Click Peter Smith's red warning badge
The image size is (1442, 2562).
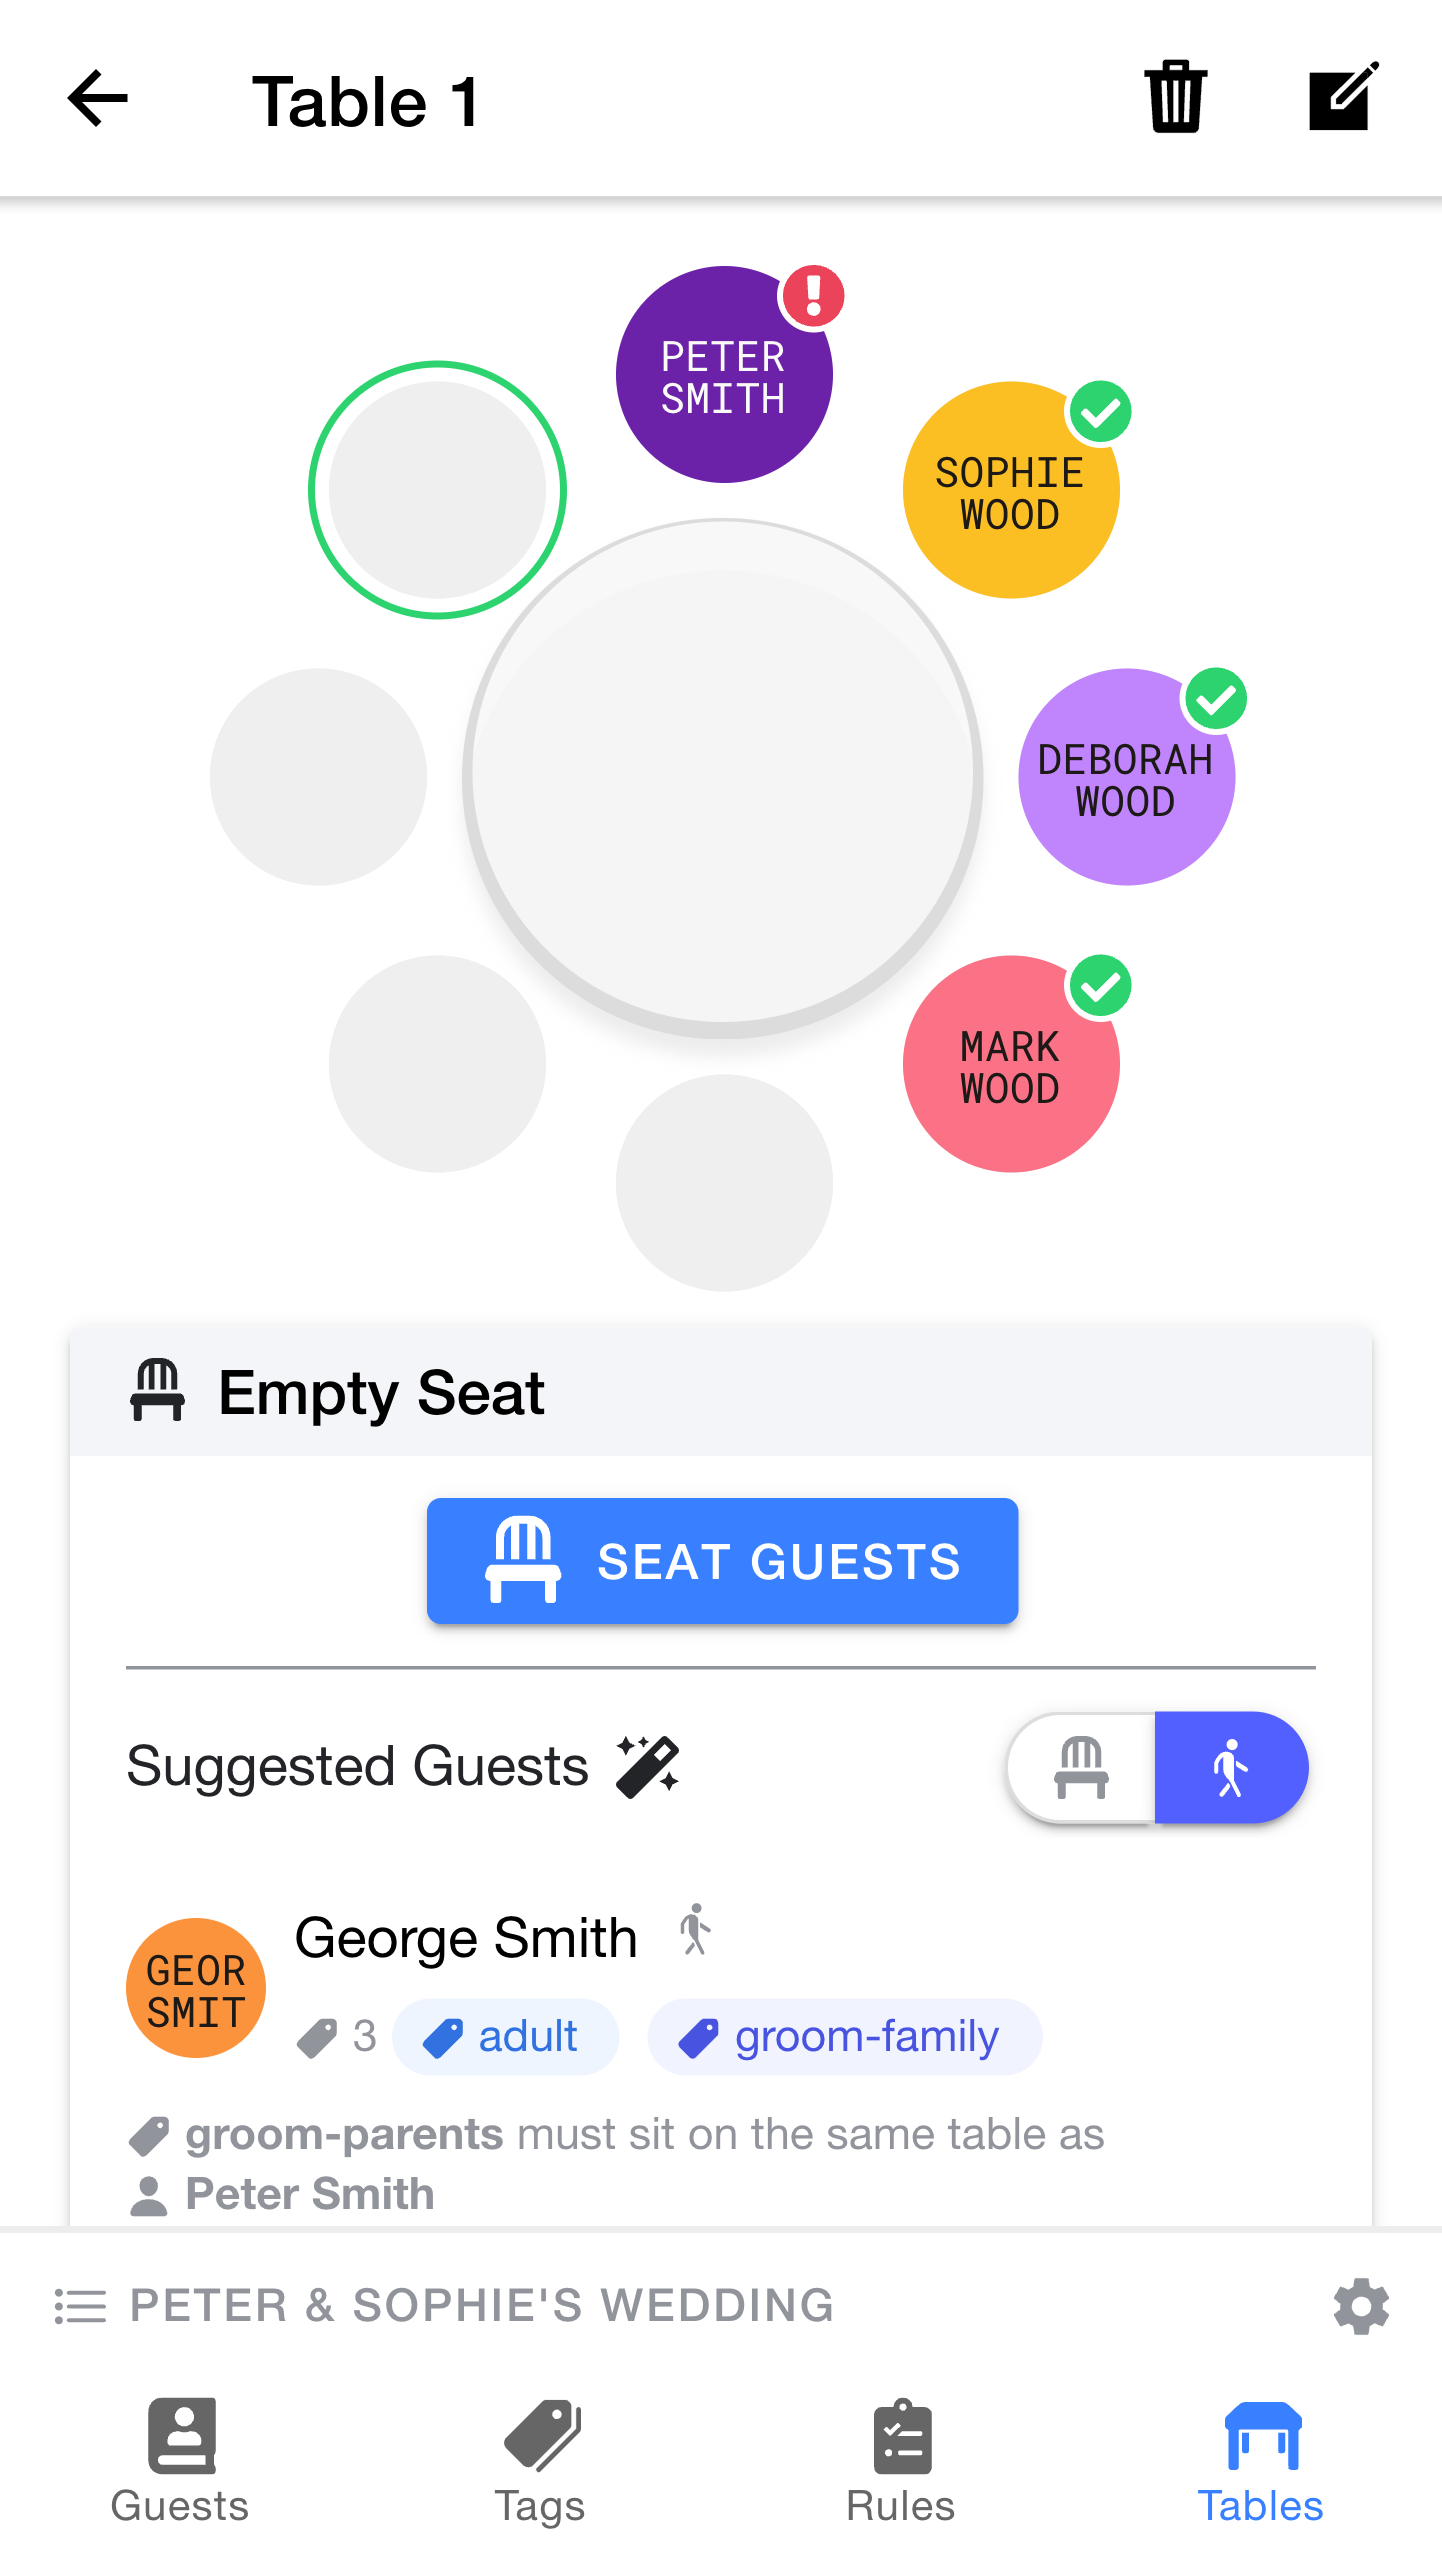(x=813, y=296)
